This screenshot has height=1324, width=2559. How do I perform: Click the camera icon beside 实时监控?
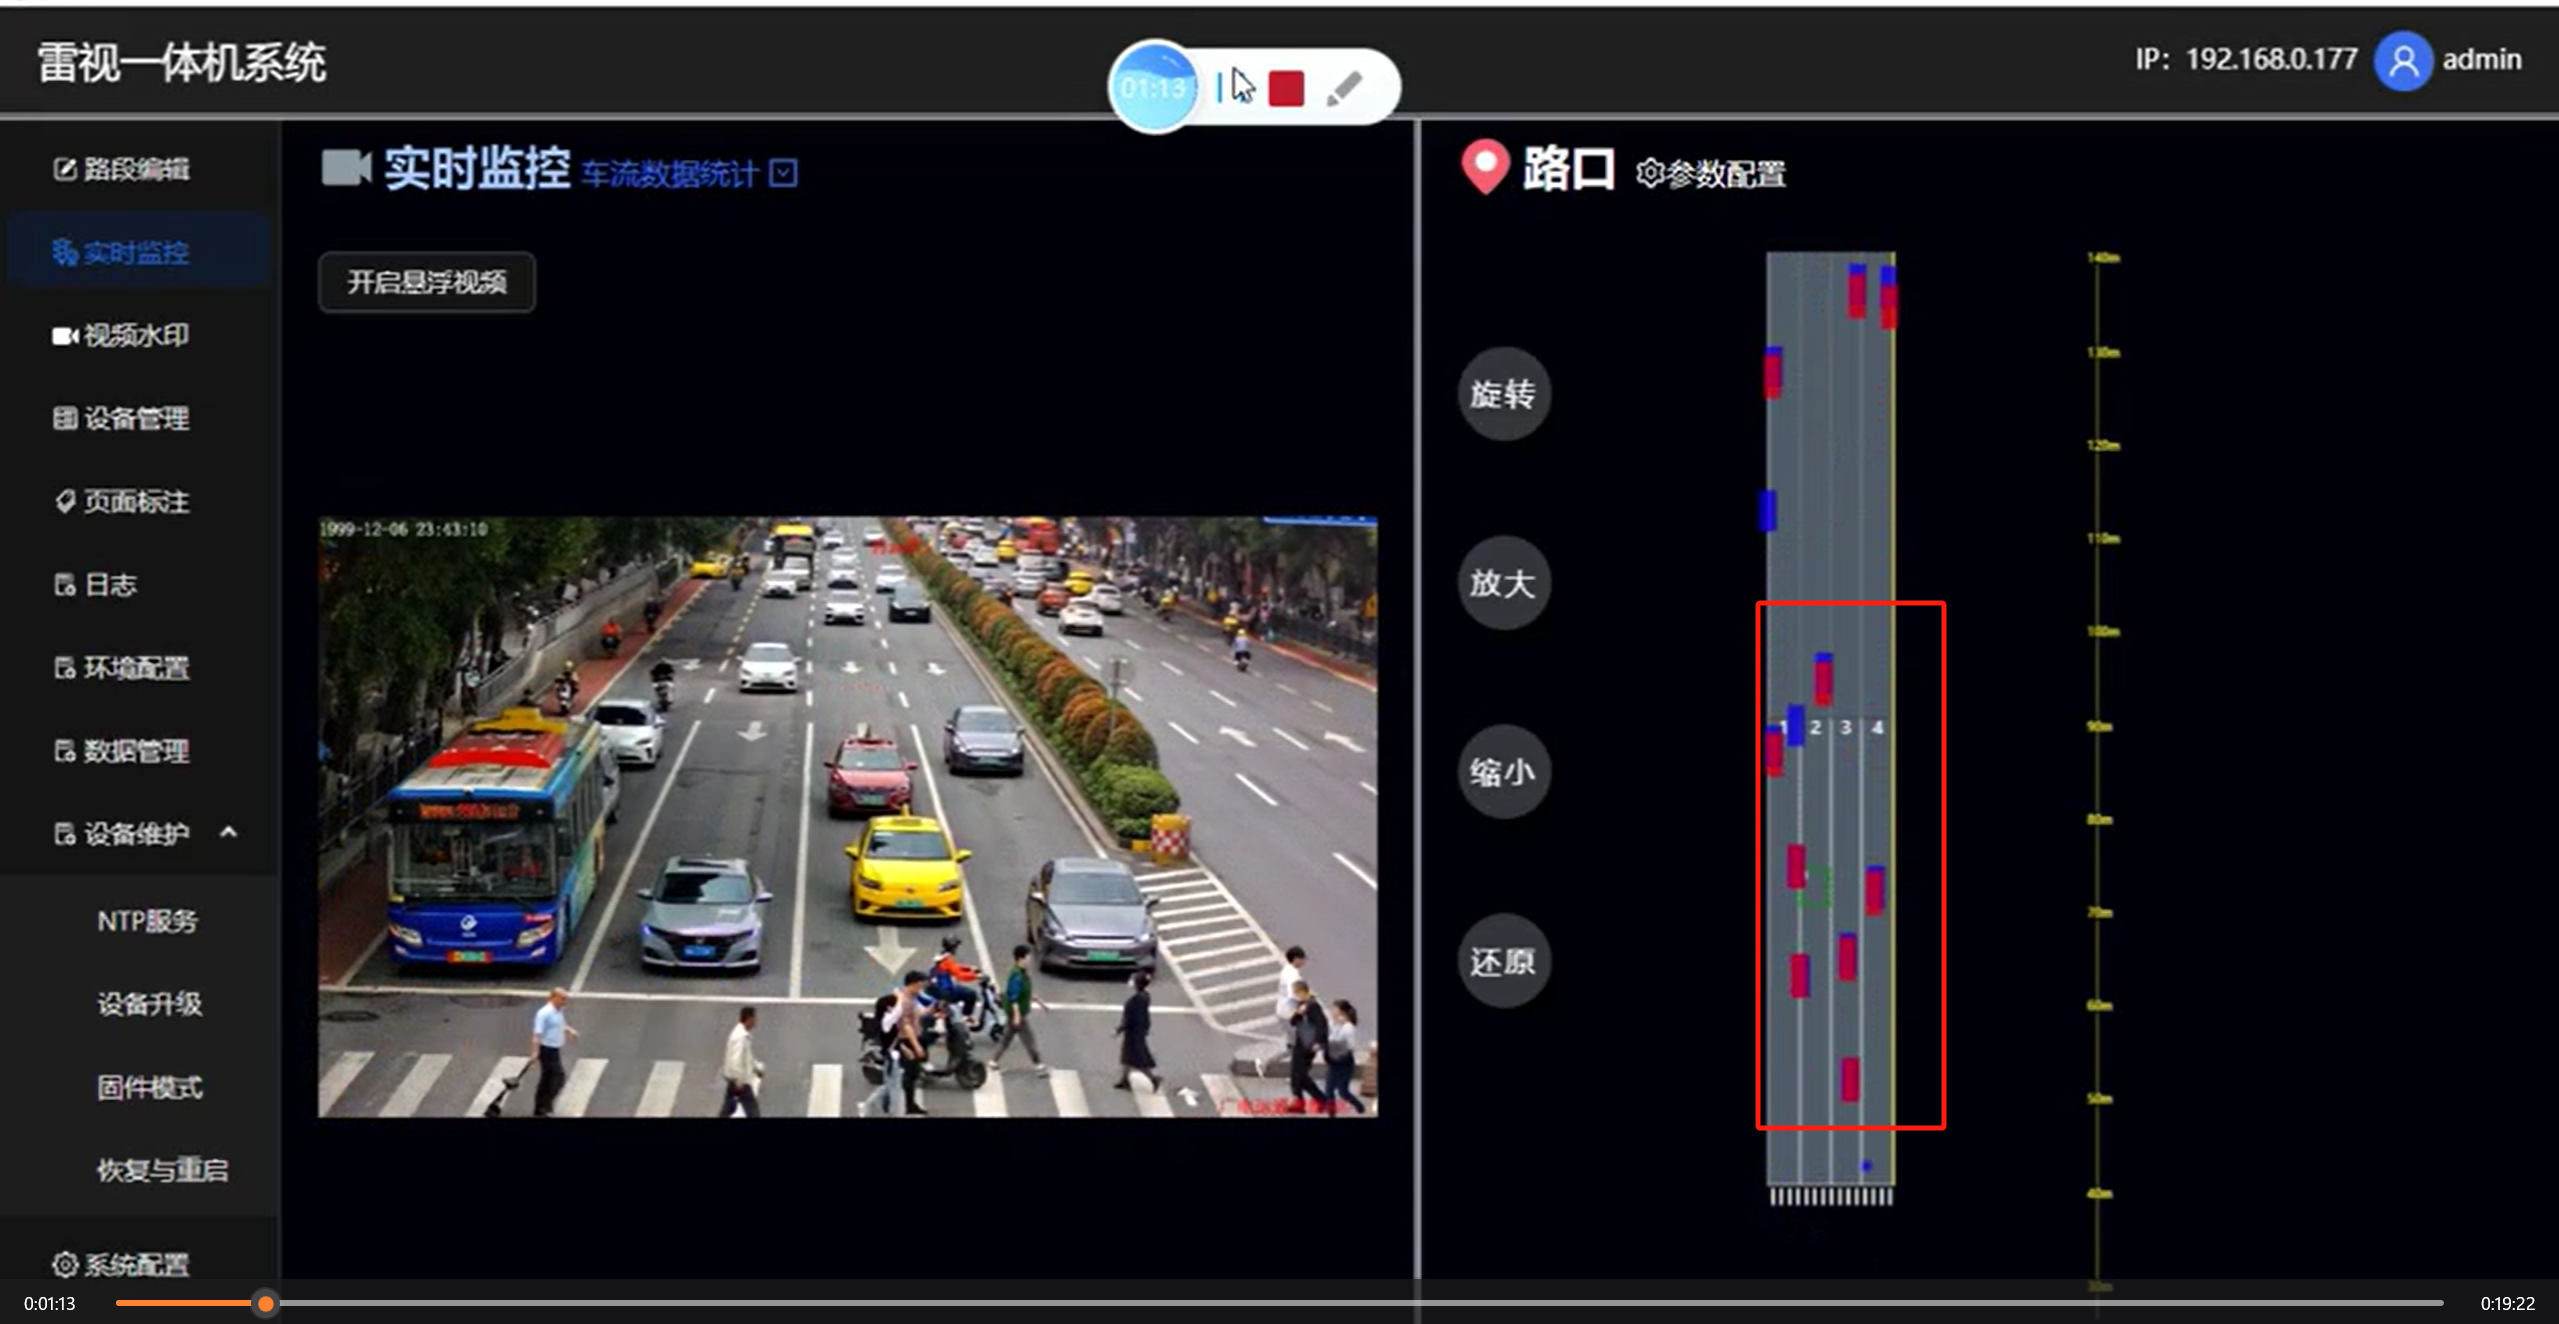coord(346,167)
